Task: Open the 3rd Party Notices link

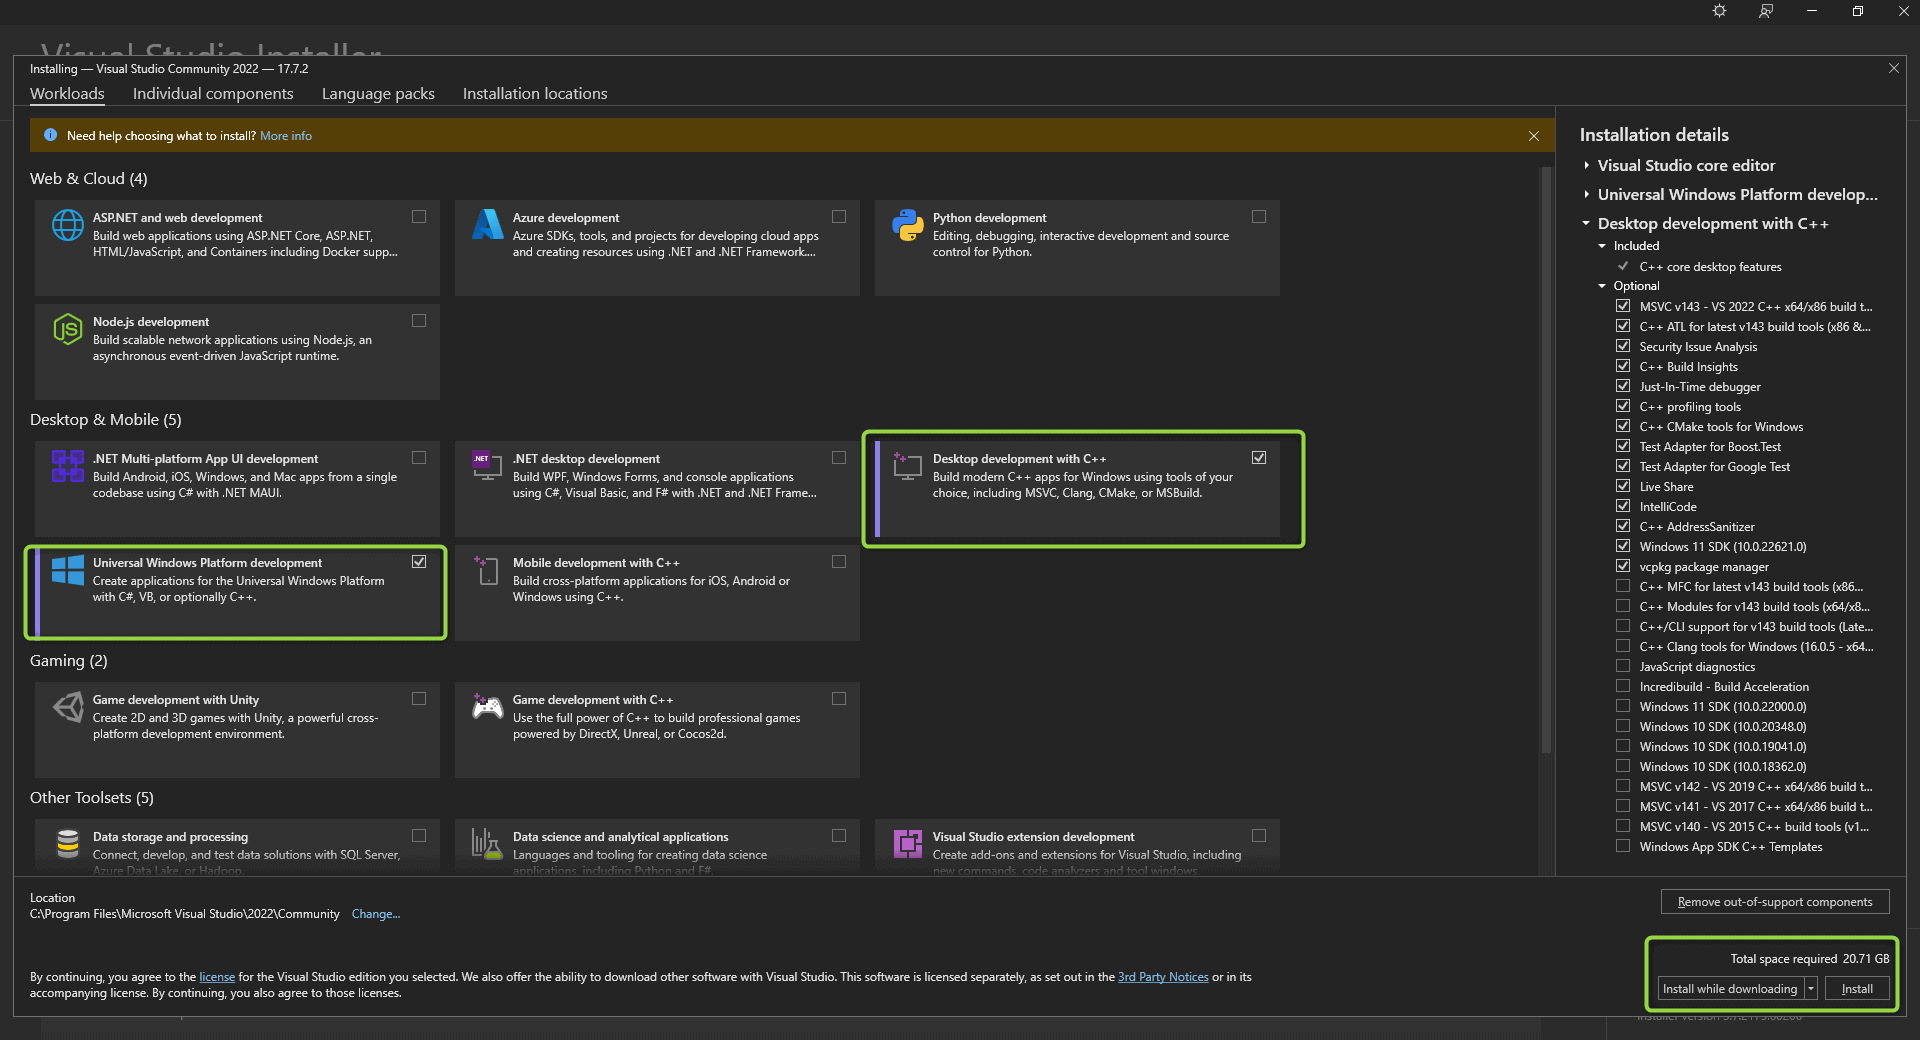Action: [x=1163, y=977]
